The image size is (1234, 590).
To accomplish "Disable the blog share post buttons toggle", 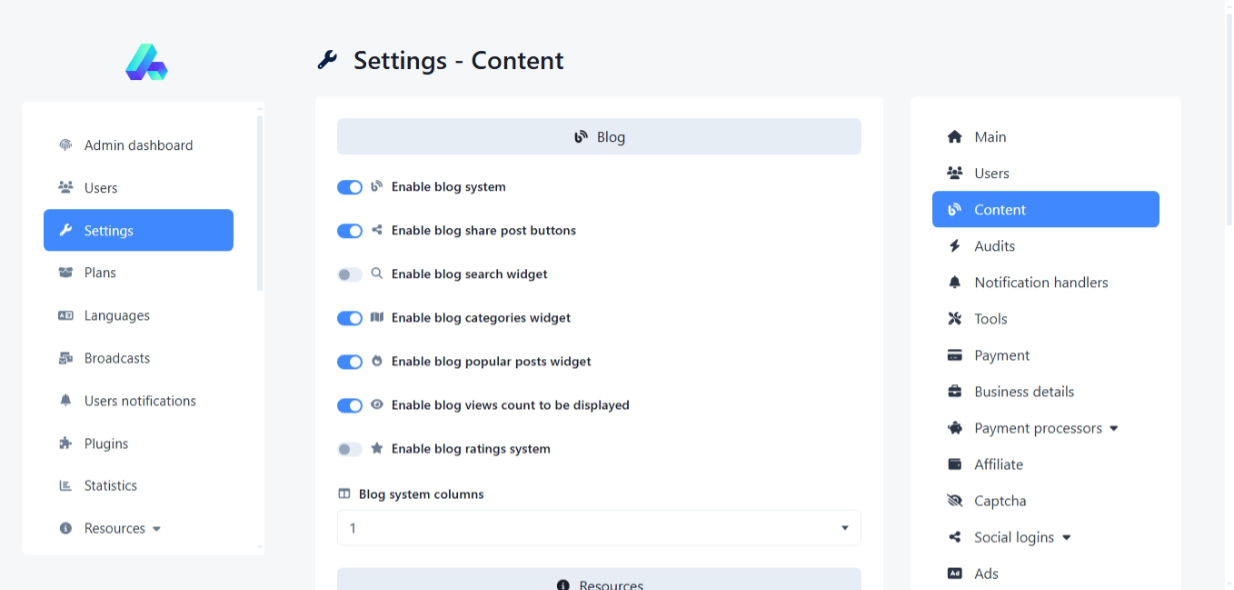I will [349, 231].
